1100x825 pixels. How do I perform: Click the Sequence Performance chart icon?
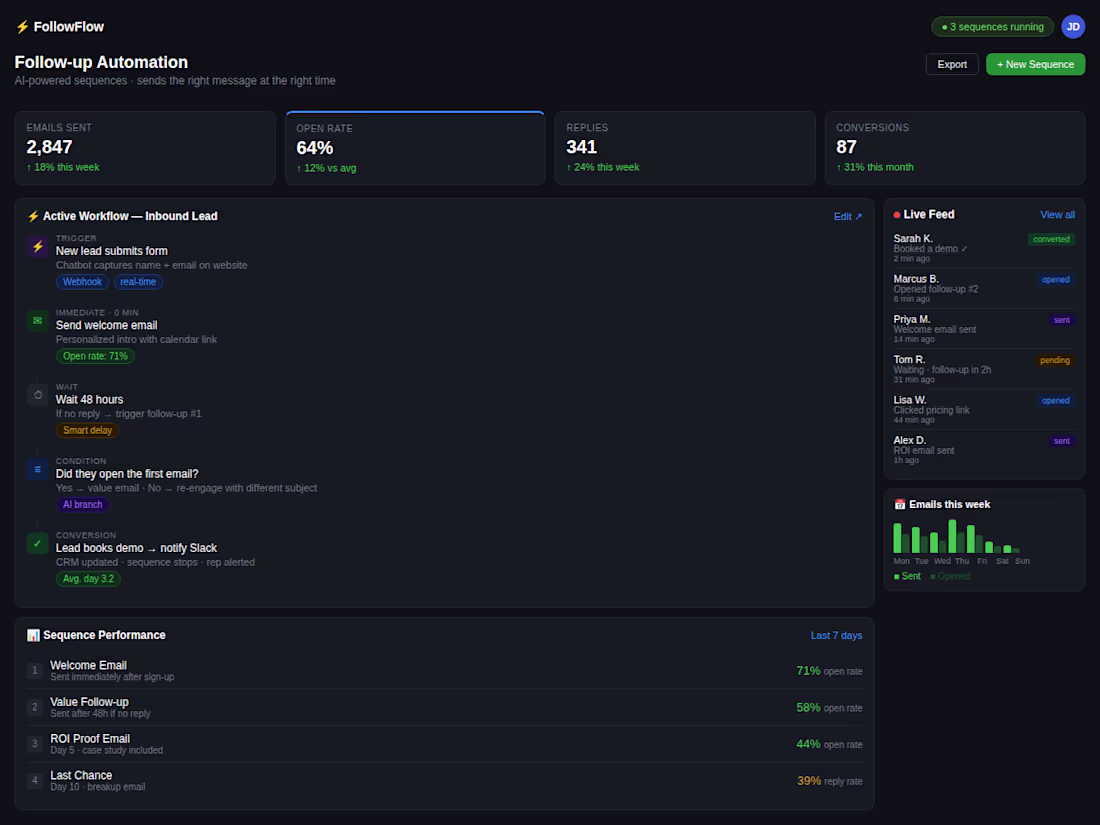coord(33,634)
